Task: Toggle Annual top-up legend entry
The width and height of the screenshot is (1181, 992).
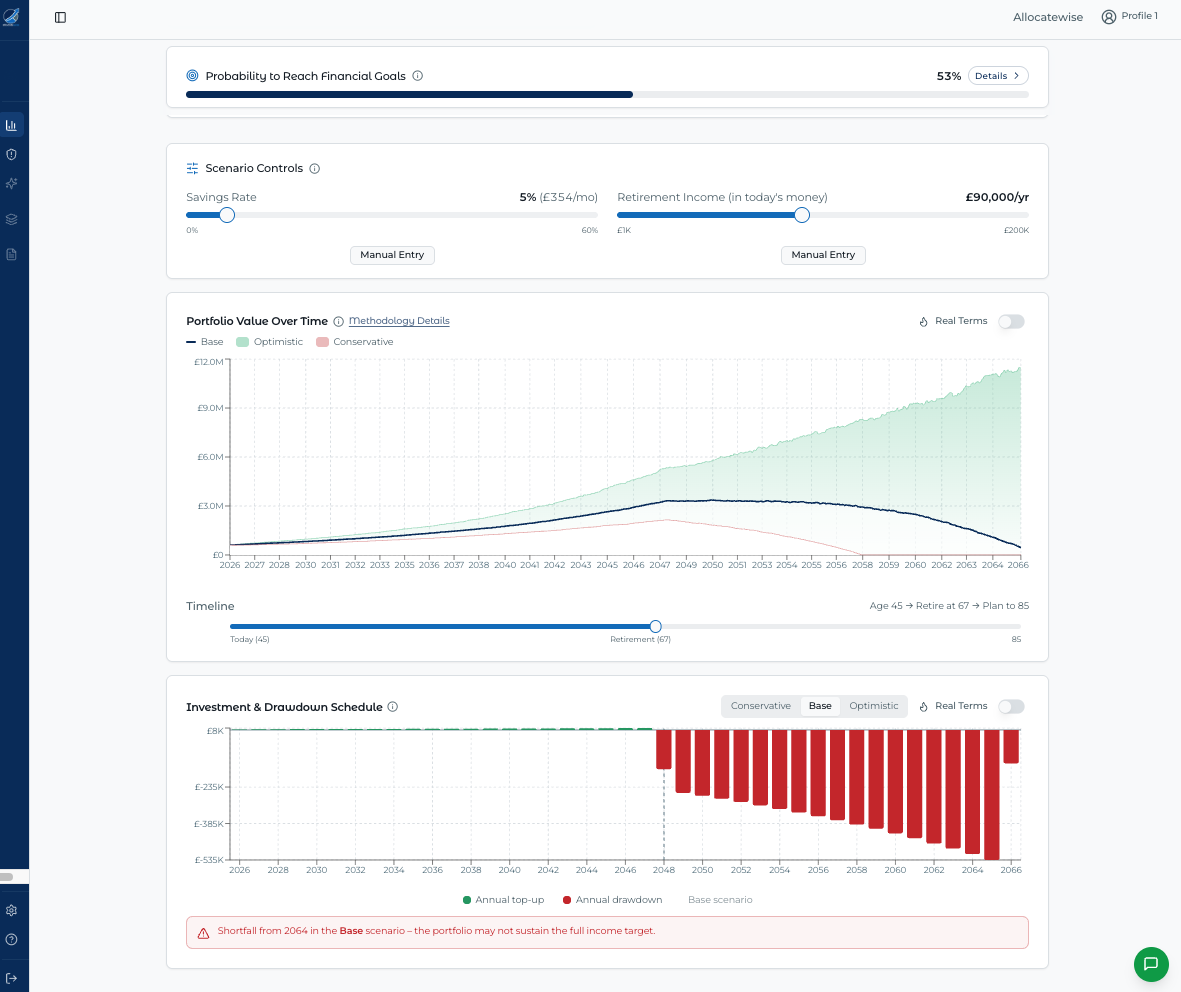Action: coord(503,900)
